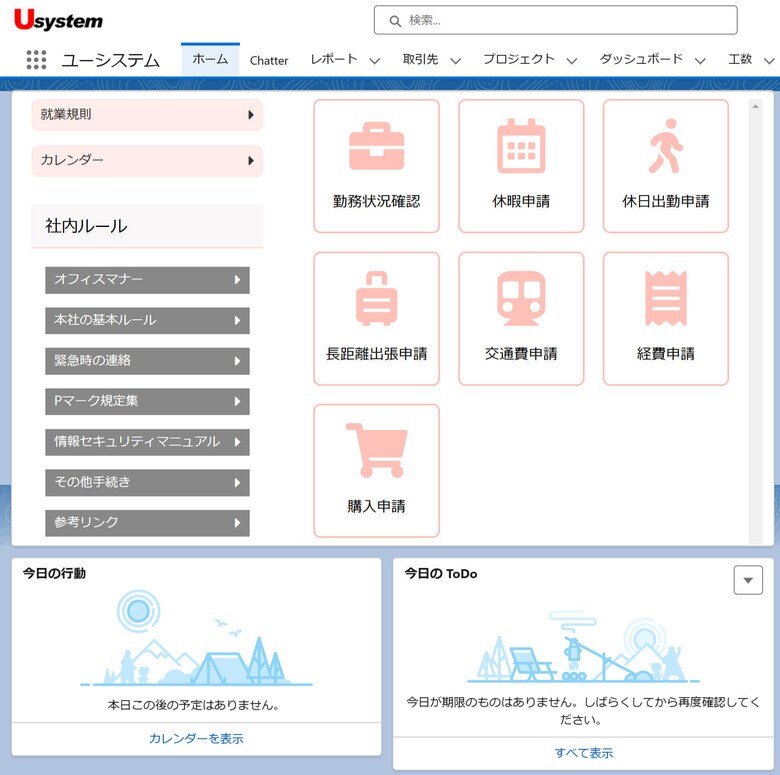Screen dimensions: 780x775
Task: Click the Usystem logo
Action: tap(58, 20)
